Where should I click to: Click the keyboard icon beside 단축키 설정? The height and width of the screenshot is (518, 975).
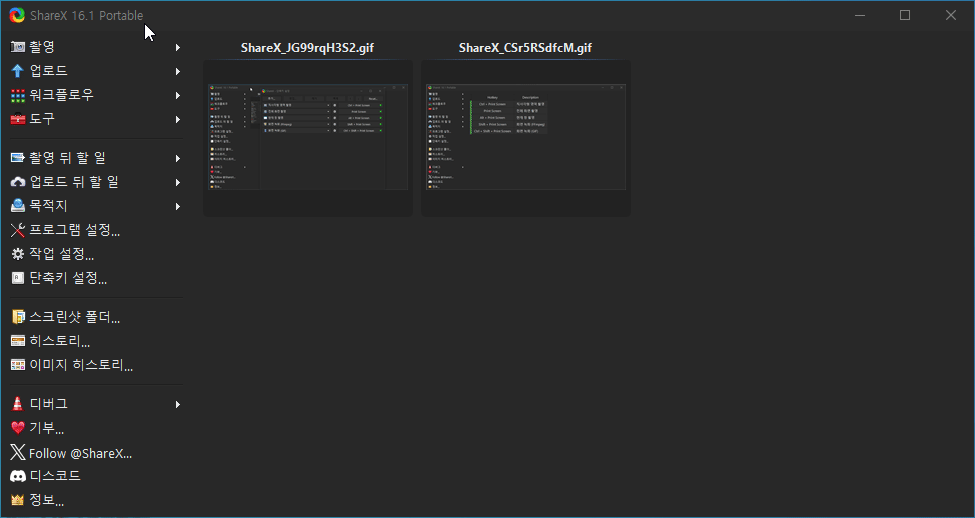(17, 278)
